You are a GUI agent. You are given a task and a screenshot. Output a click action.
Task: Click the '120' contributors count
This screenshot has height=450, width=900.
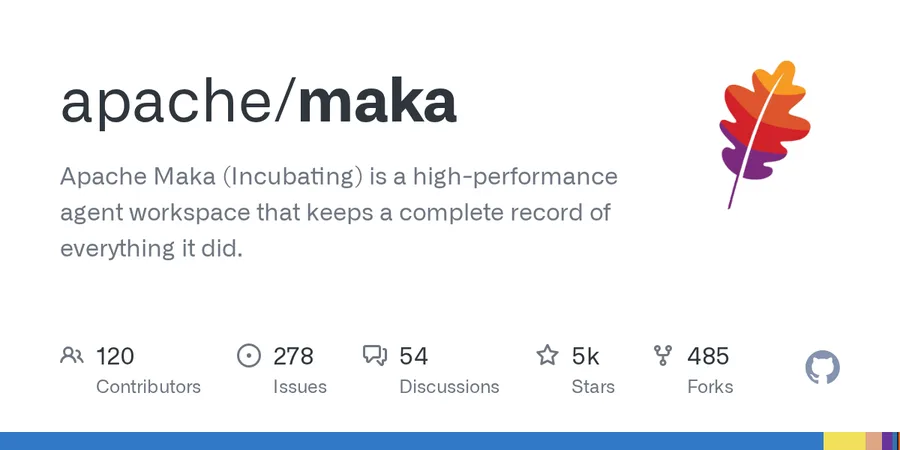coord(115,356)
